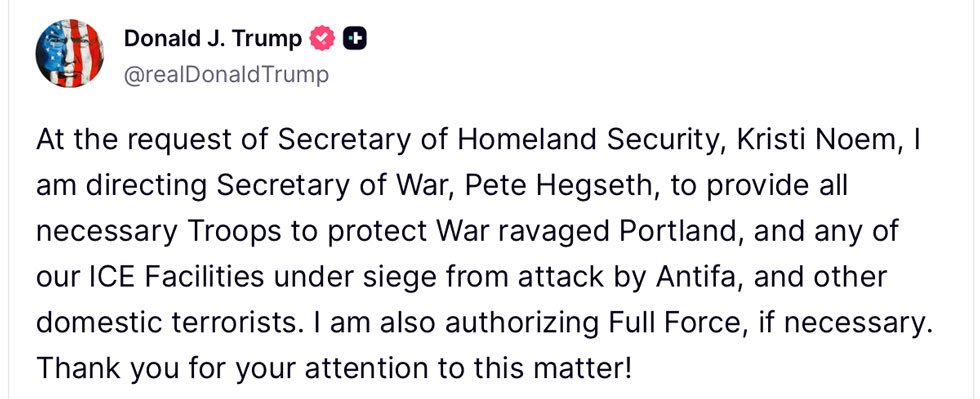Click the word Portland in the post

pyautogui.click(x=680, y=232)
